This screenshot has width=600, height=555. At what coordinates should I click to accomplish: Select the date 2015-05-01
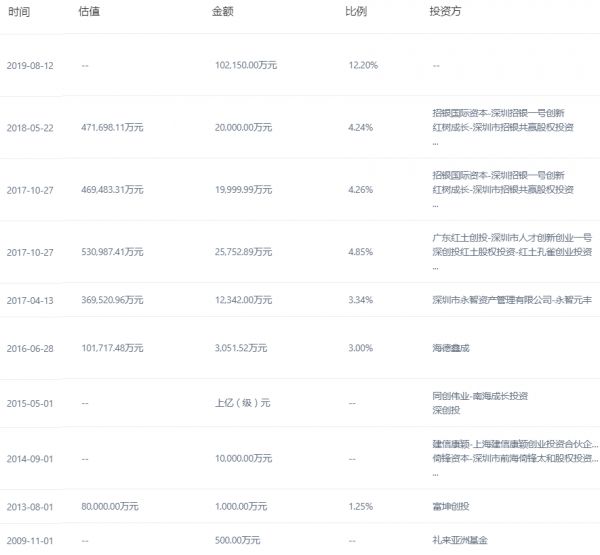30,404
